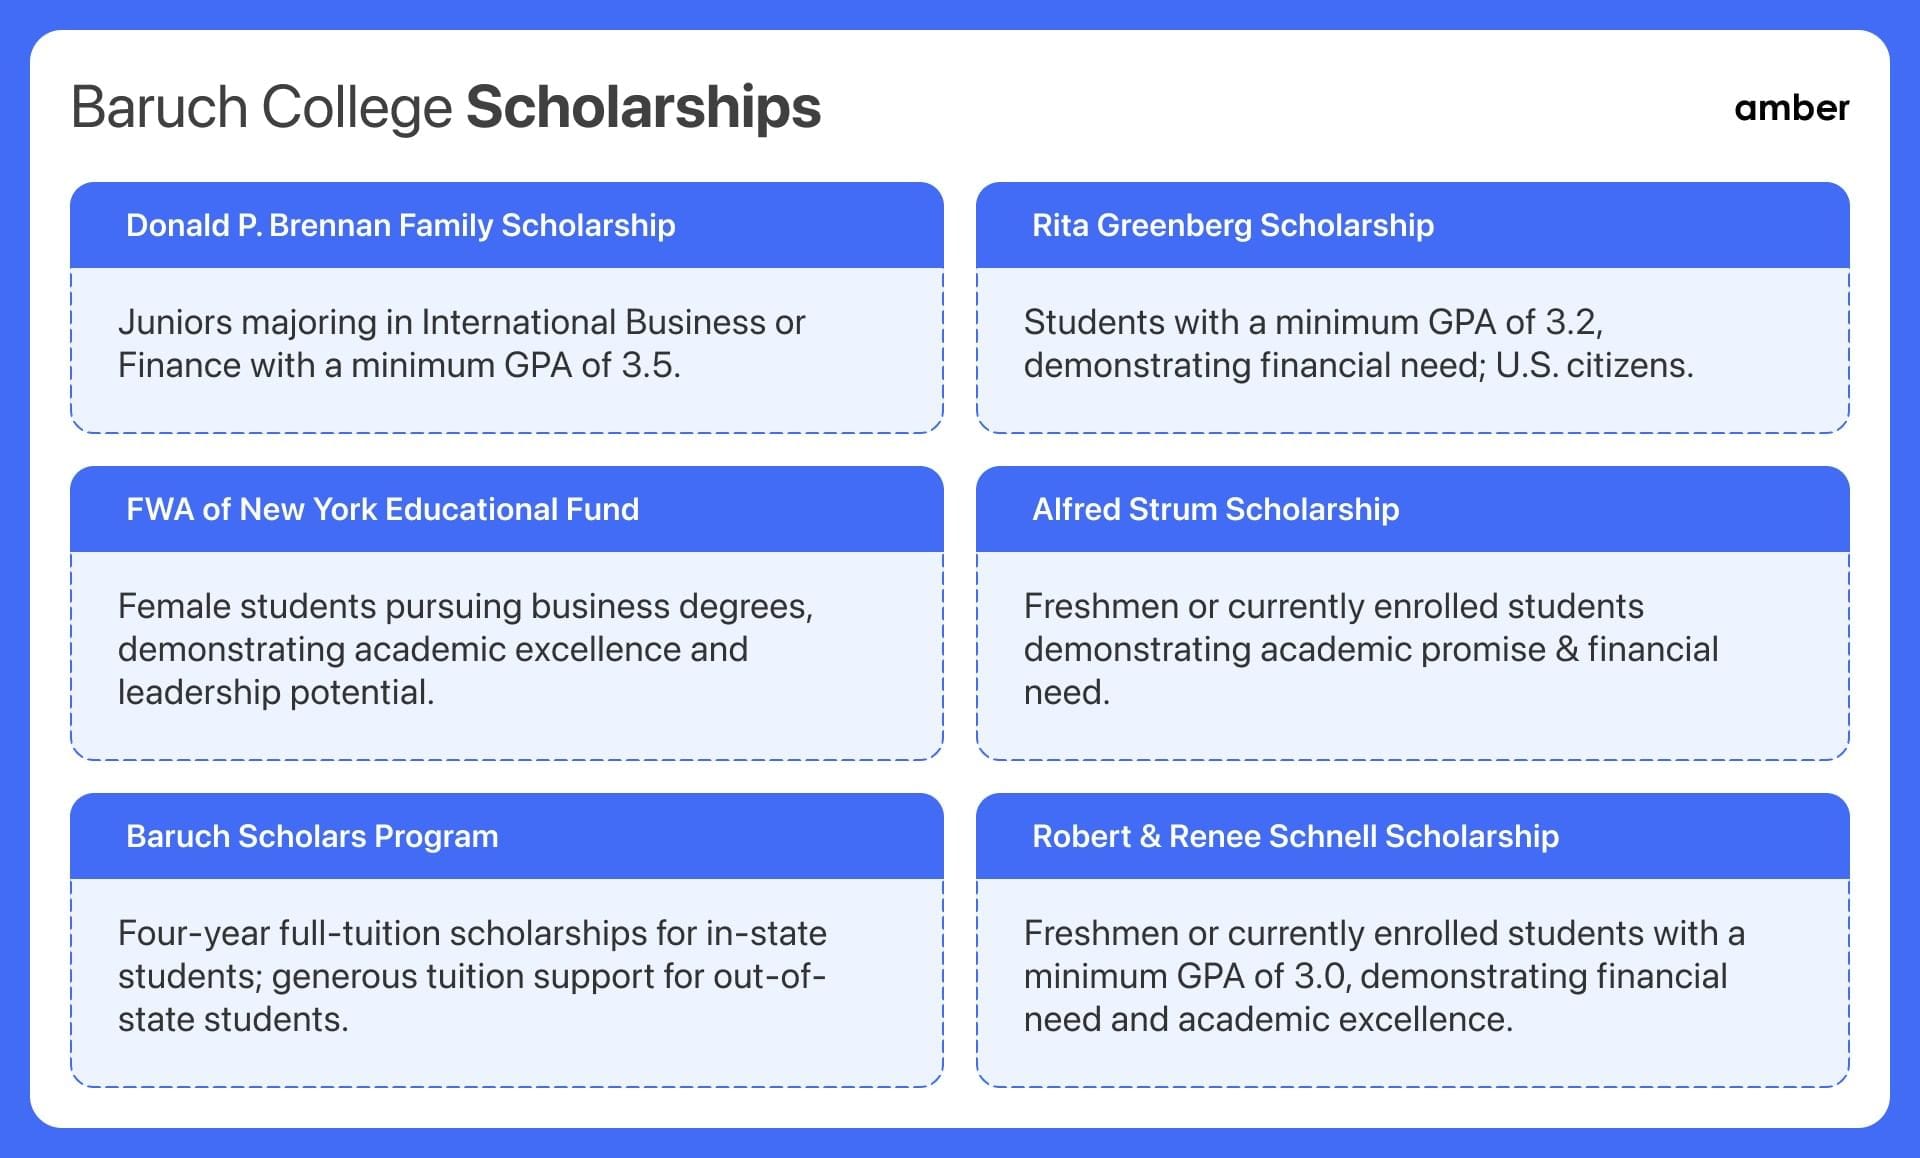Click the minimum GPA of 3.2 description
This screenshot has width=1920, height=1158.
click(x=1358, y=343)
